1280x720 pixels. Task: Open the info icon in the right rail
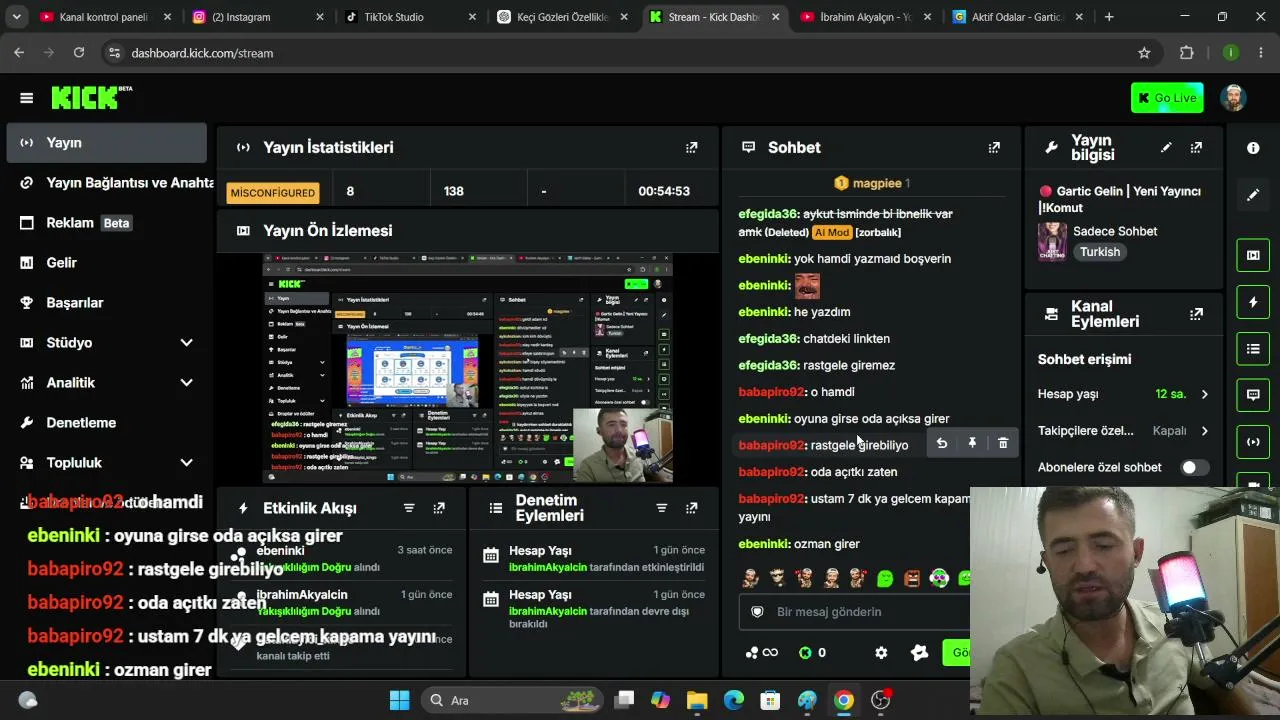1253,148
